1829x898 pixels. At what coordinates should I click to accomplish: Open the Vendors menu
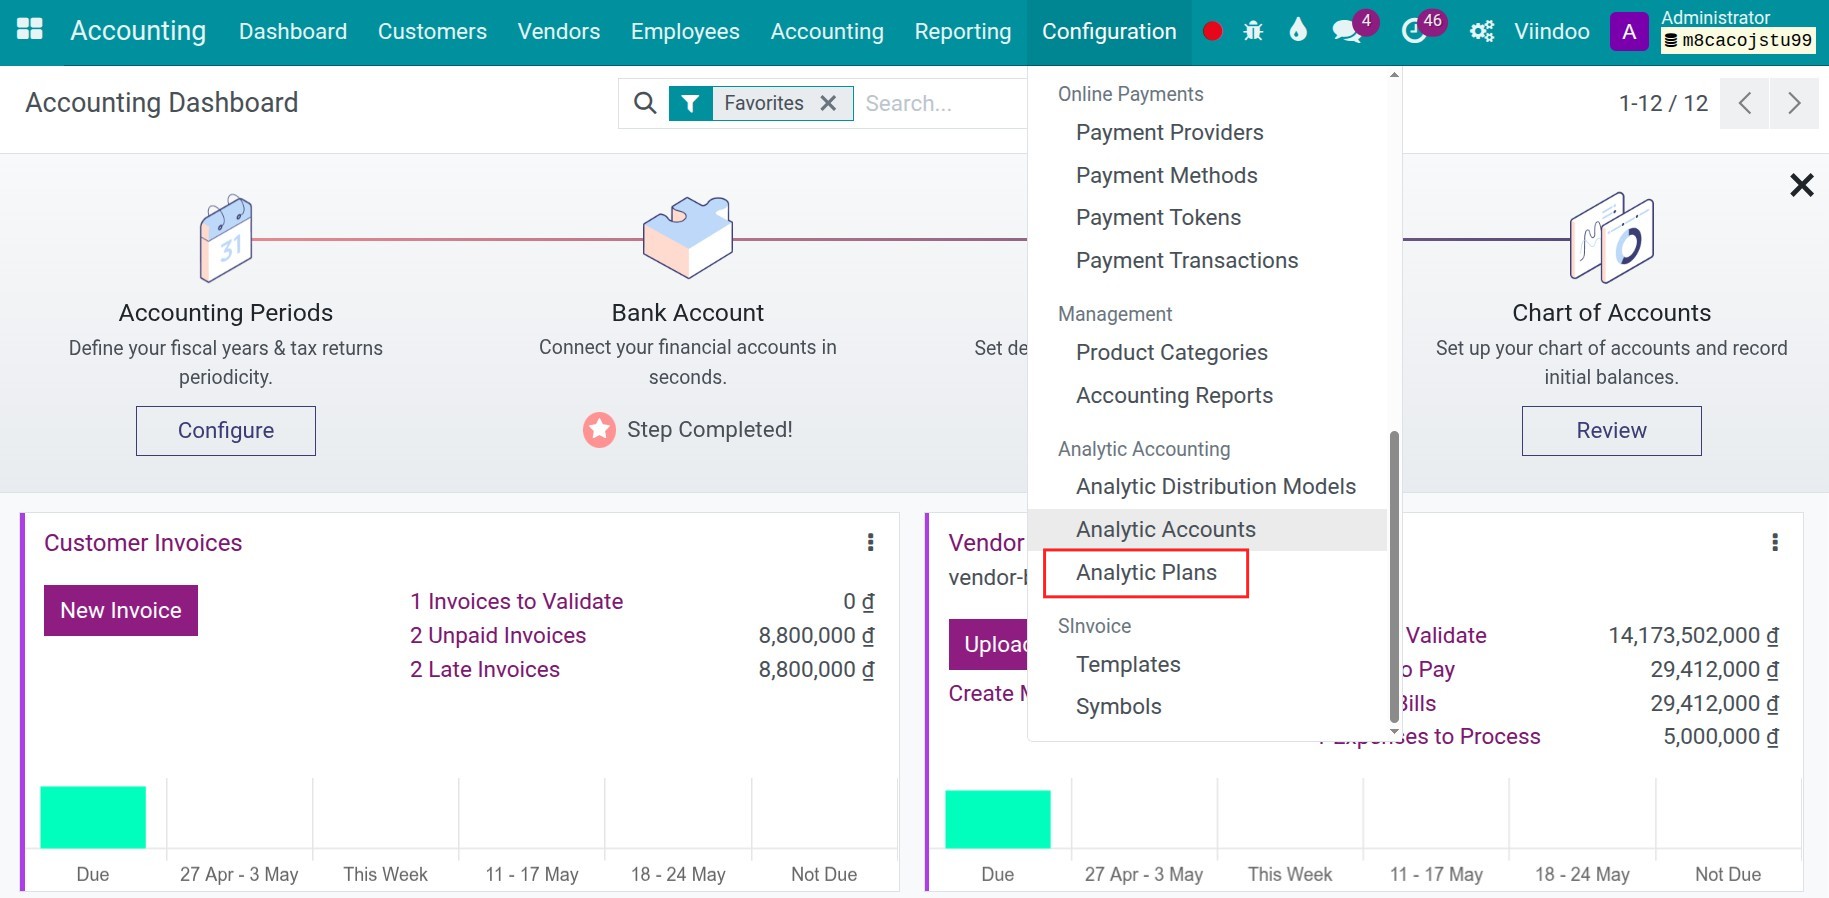pos(559,31)
